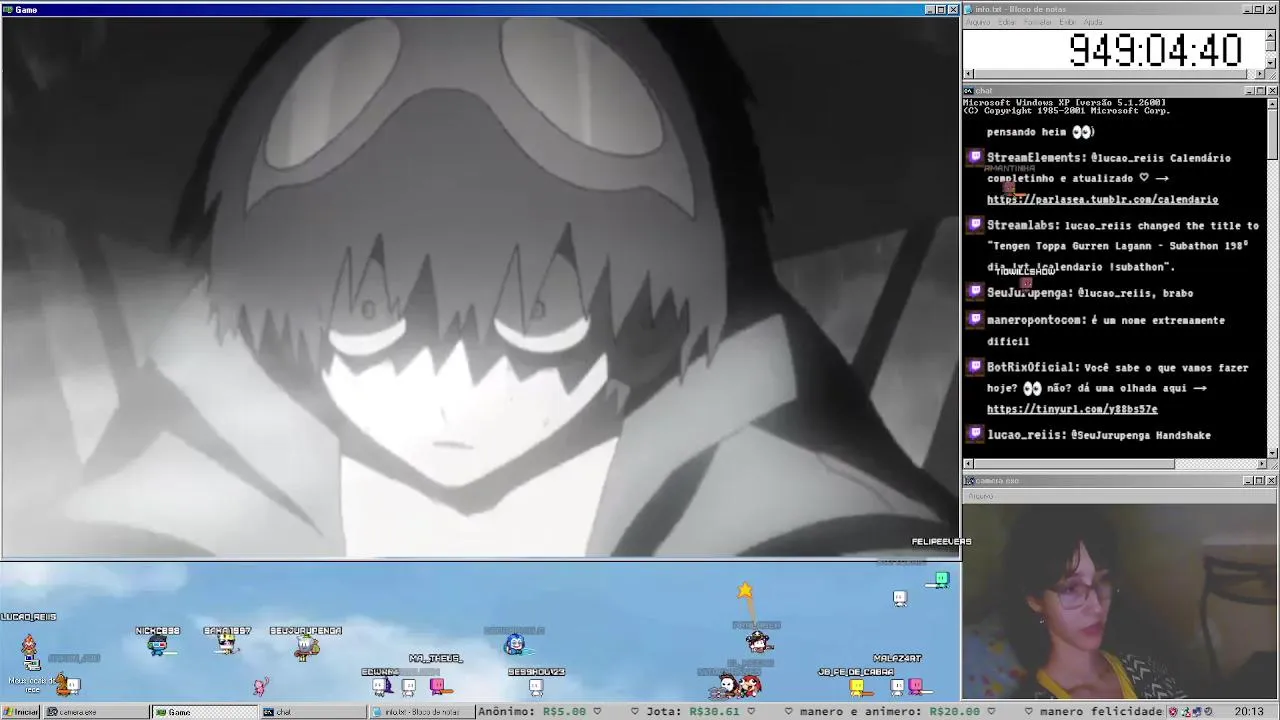Click chat window scrollbar up arrow
The width and height of the screenshot is (1280, 720).
(1272, 103)
